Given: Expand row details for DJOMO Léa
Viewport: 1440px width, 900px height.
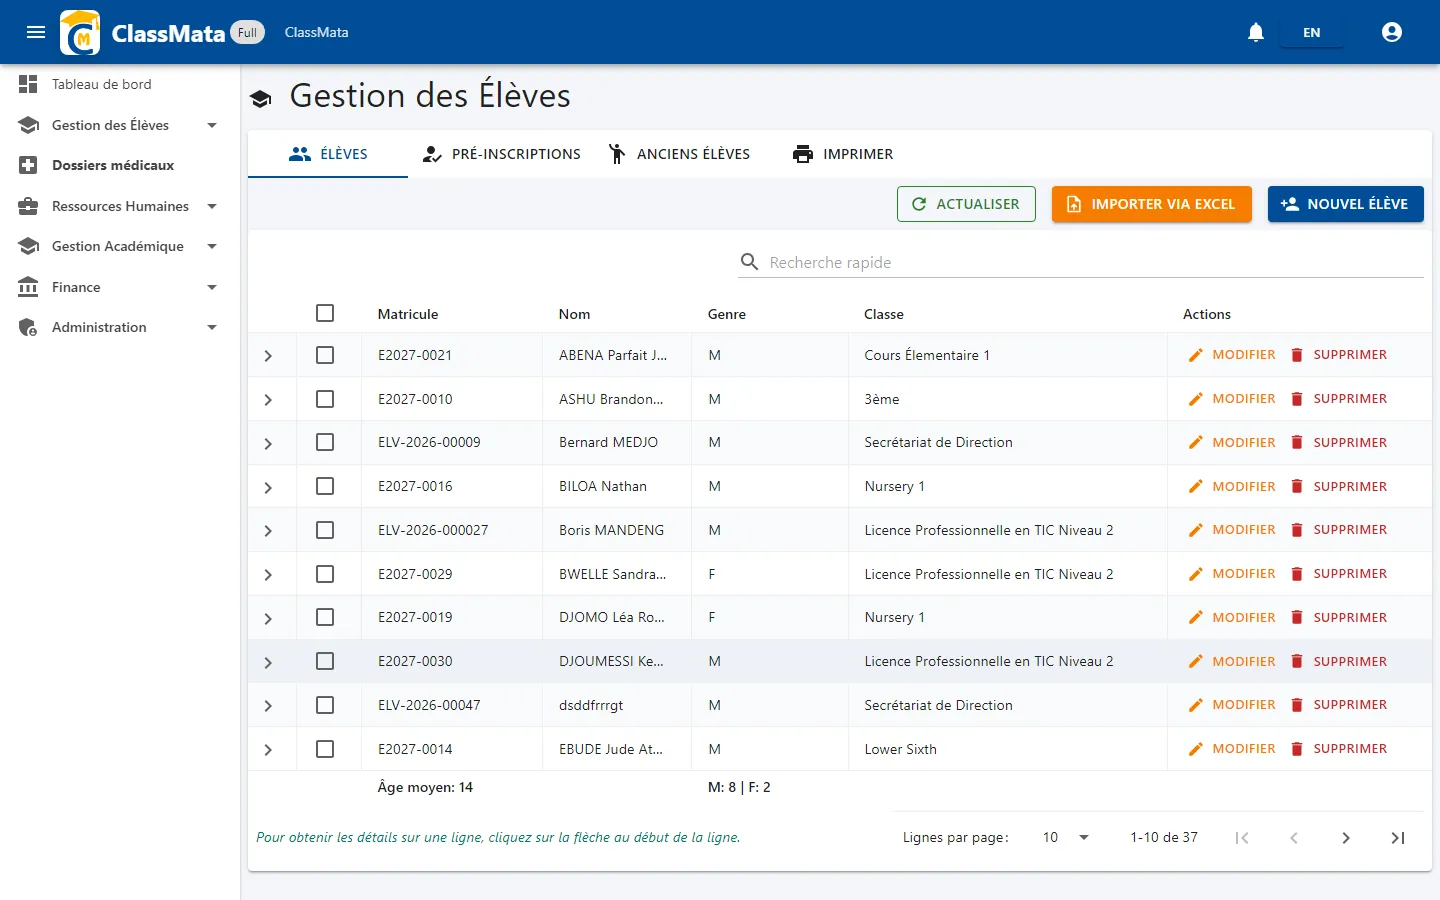Looking at the screenshot, I should tap(268, 618).
